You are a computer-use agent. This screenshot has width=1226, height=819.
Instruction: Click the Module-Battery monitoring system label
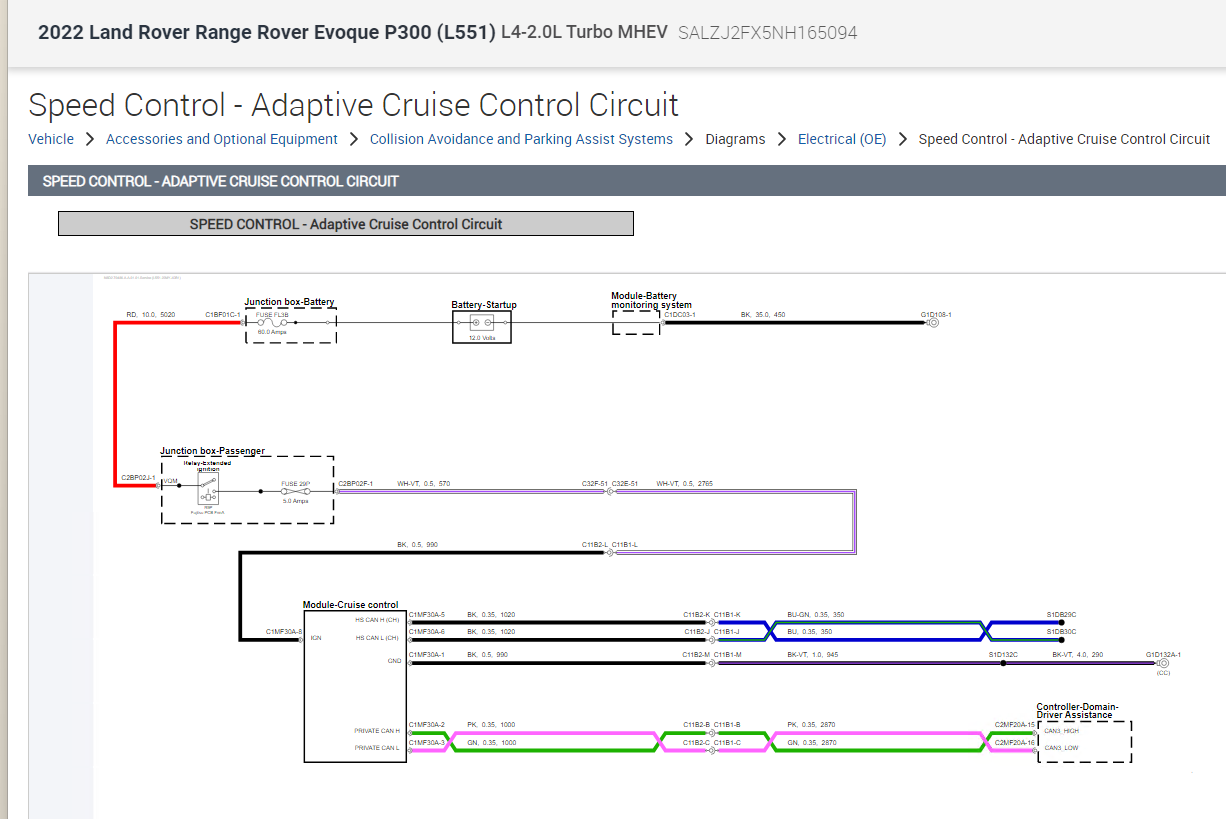click(x=651, y=300)
